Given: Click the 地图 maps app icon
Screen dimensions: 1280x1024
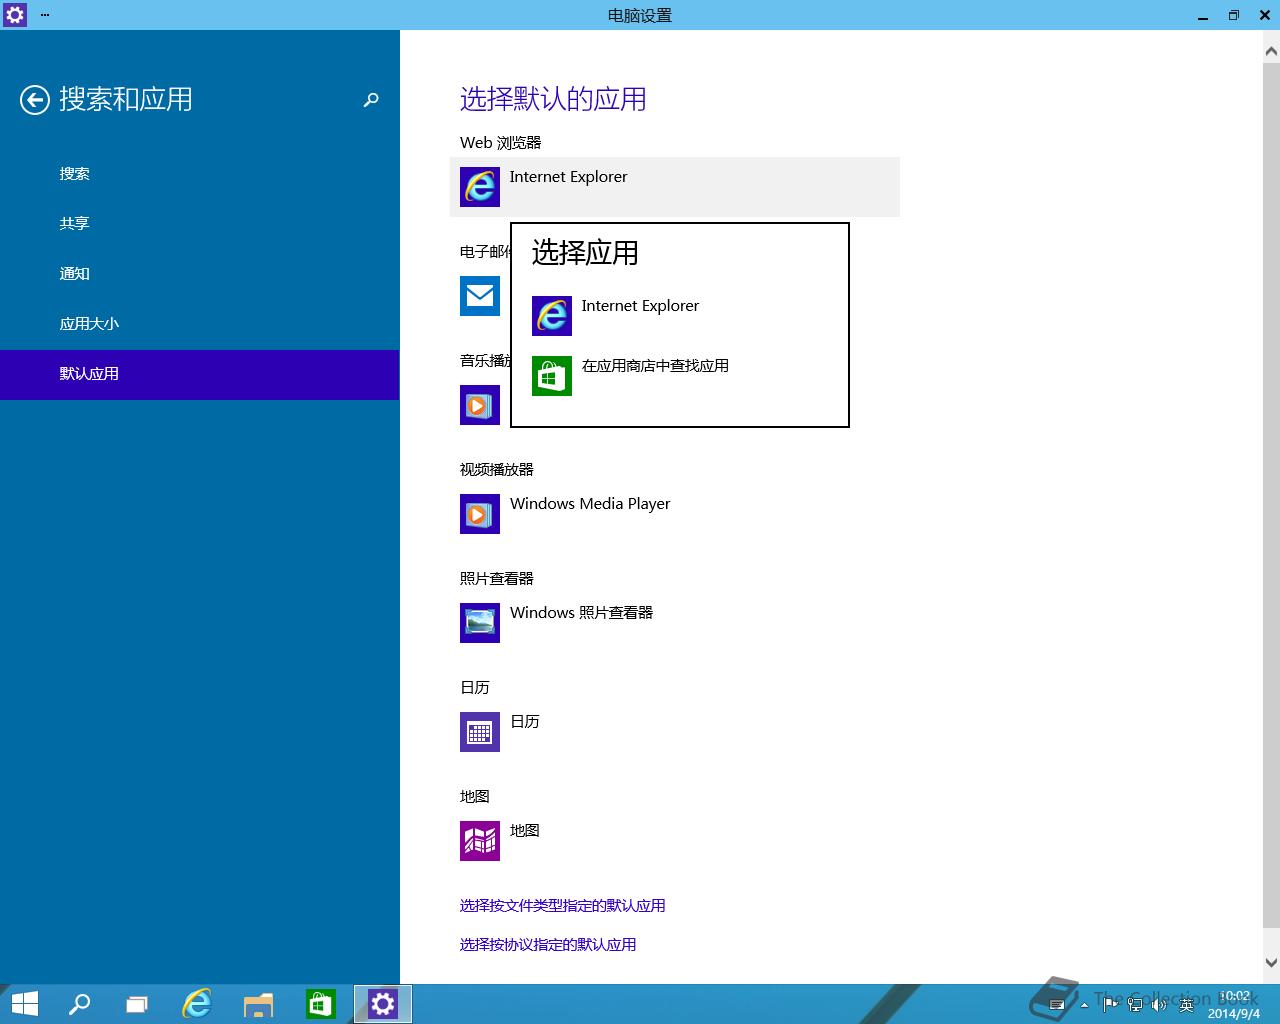Looking at the screenshot, I should (x=480, y=841).
